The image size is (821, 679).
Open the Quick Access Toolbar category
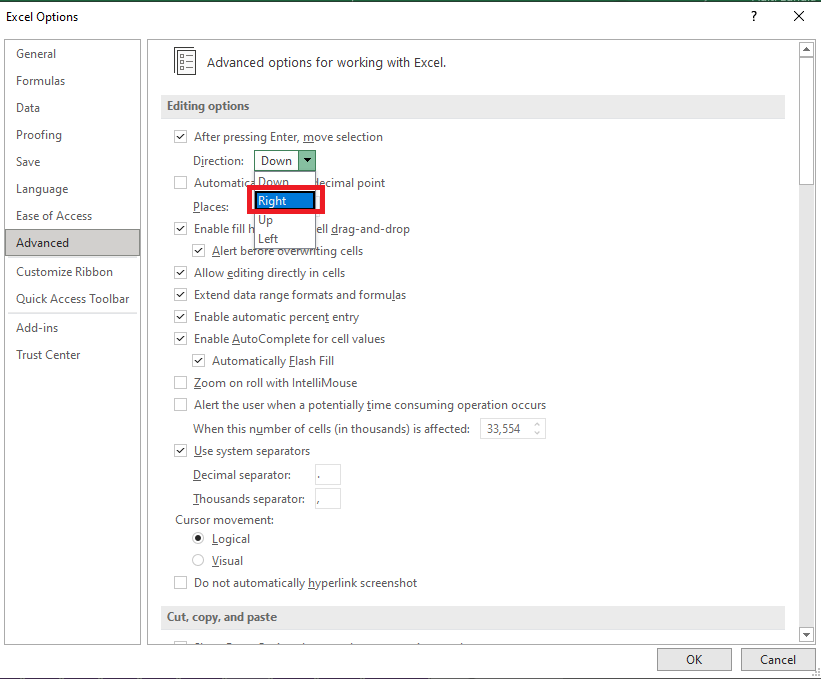(x=72, y=299)
